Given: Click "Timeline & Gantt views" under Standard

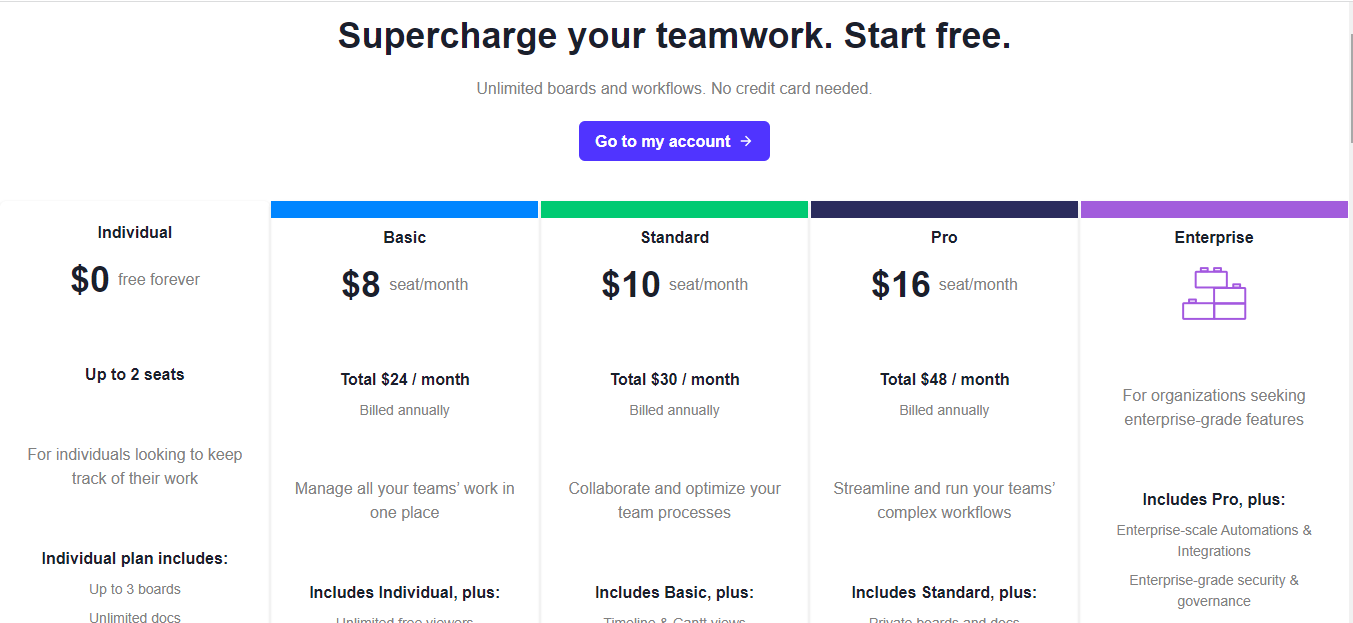Looking at the screenshot, I should 674,619.
